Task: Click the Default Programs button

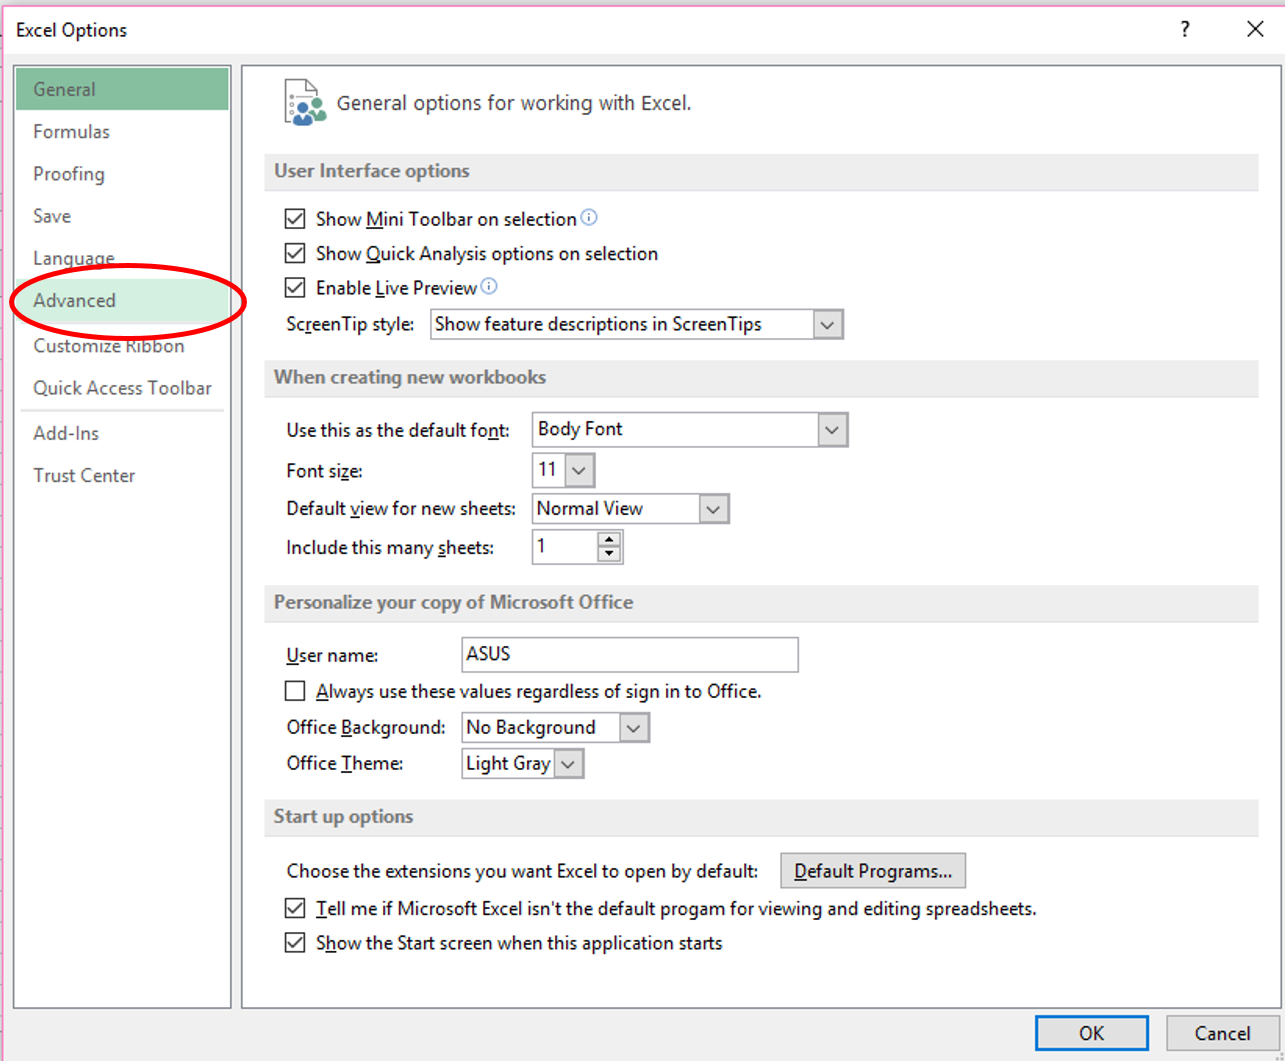Action: (873, 871)
